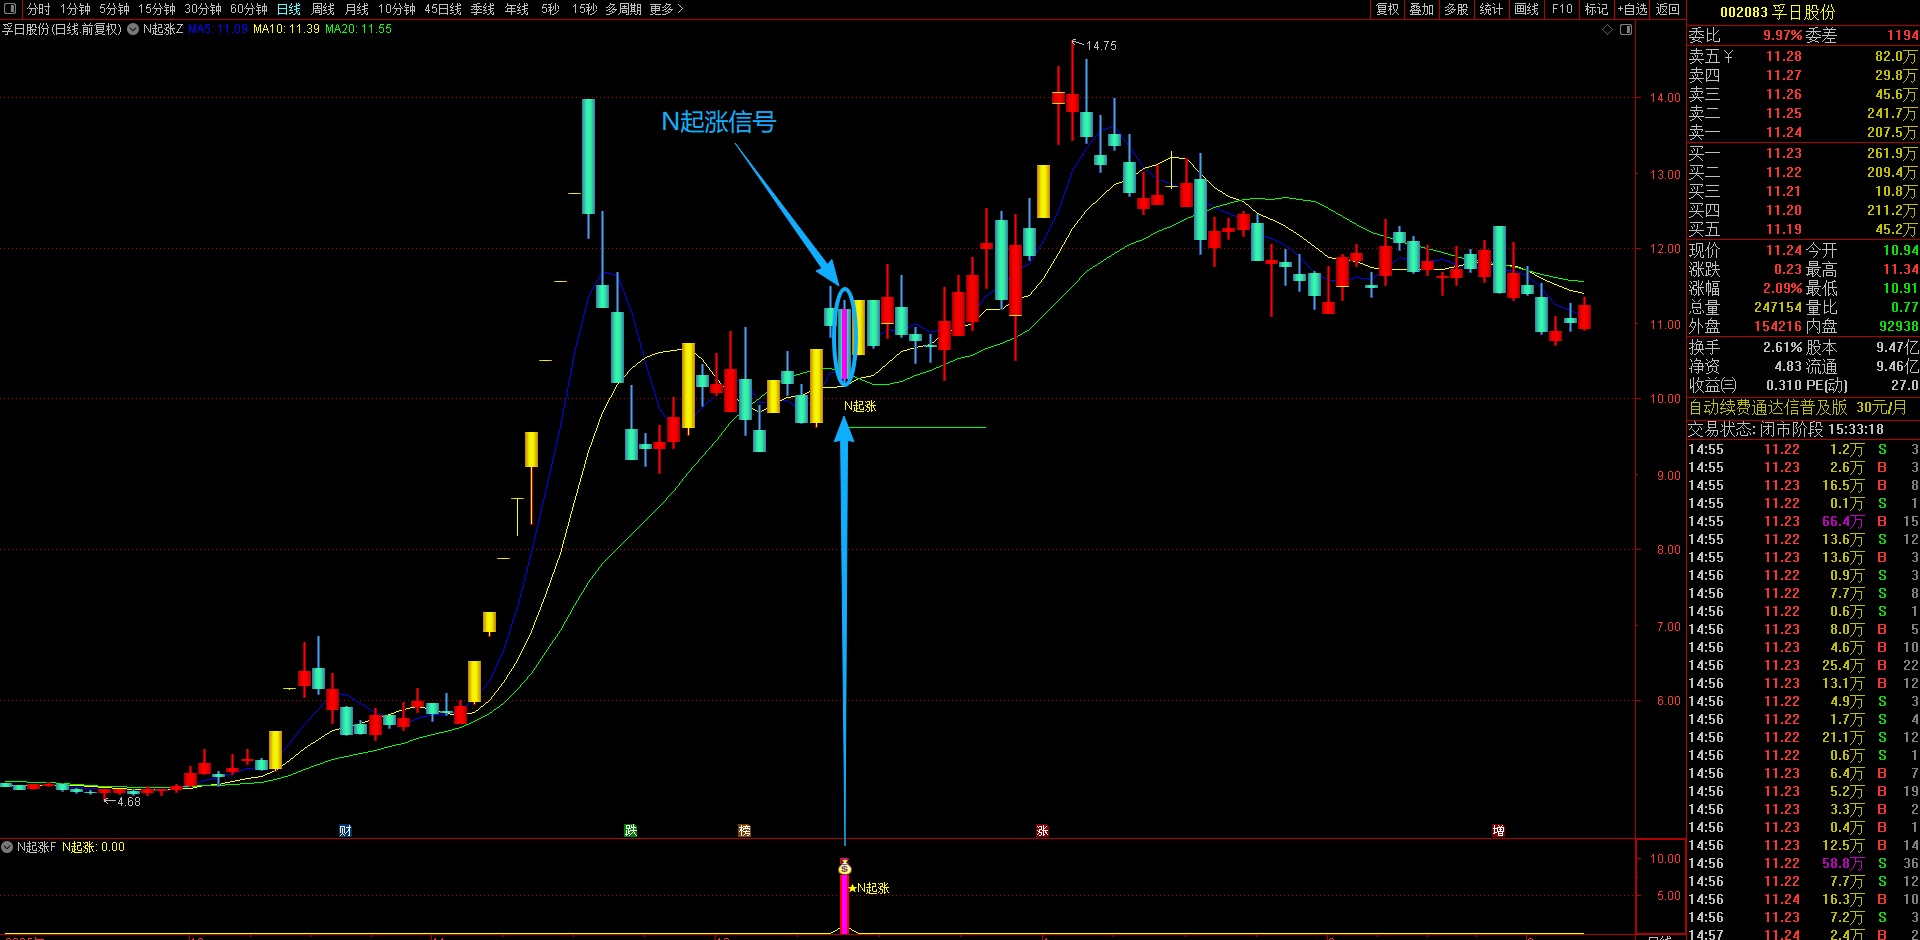Switch to 年线 yearly chart
This screenshot has height=940, width=1920.
coord(517,9)
